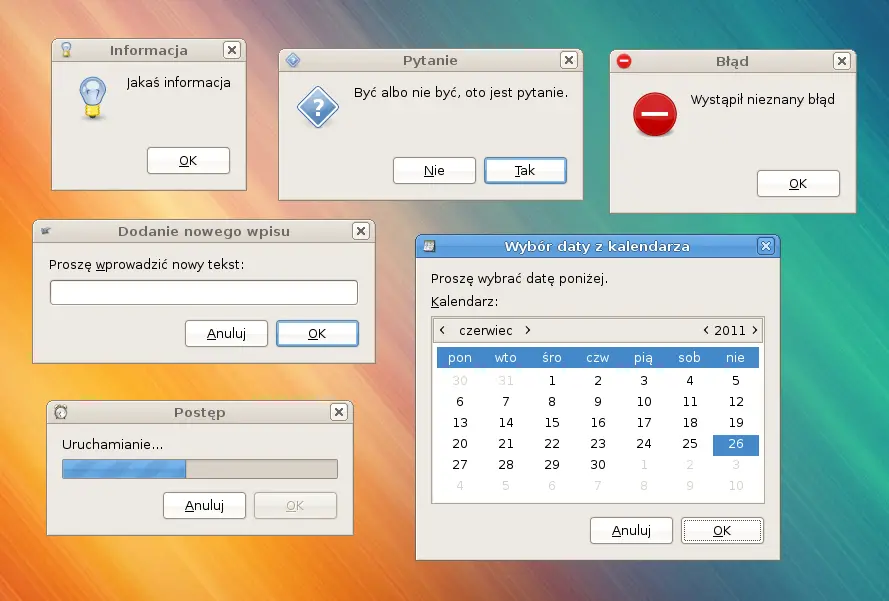
Task: Close the Informacja dialog window
Action: 232,50
